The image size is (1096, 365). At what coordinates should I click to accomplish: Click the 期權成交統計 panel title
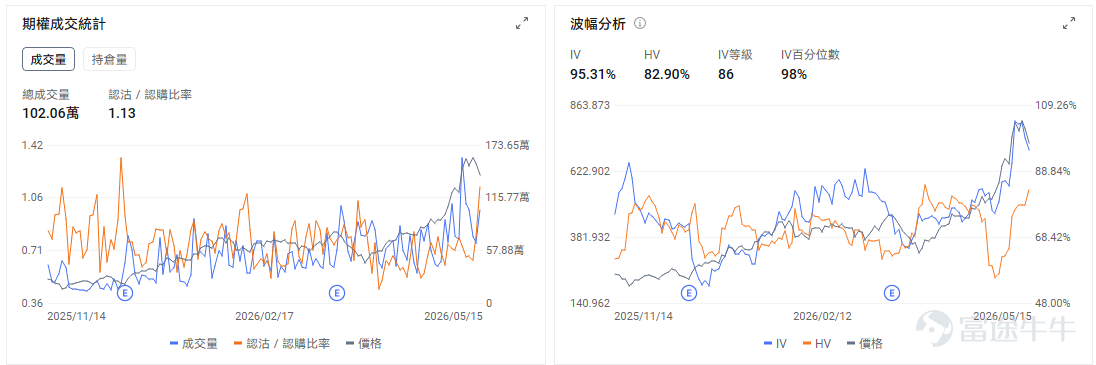pos(64,24)
